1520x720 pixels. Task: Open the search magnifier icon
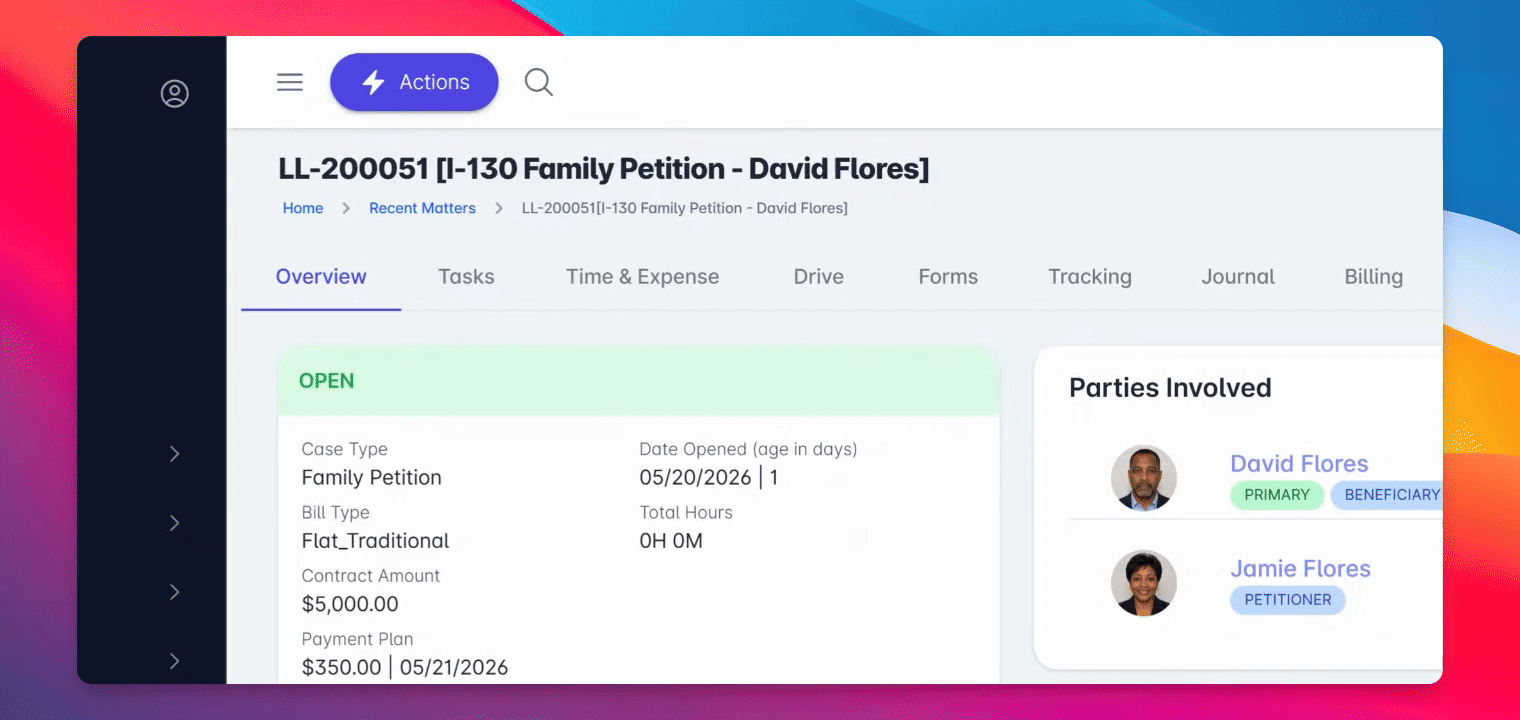coord(539,82)
